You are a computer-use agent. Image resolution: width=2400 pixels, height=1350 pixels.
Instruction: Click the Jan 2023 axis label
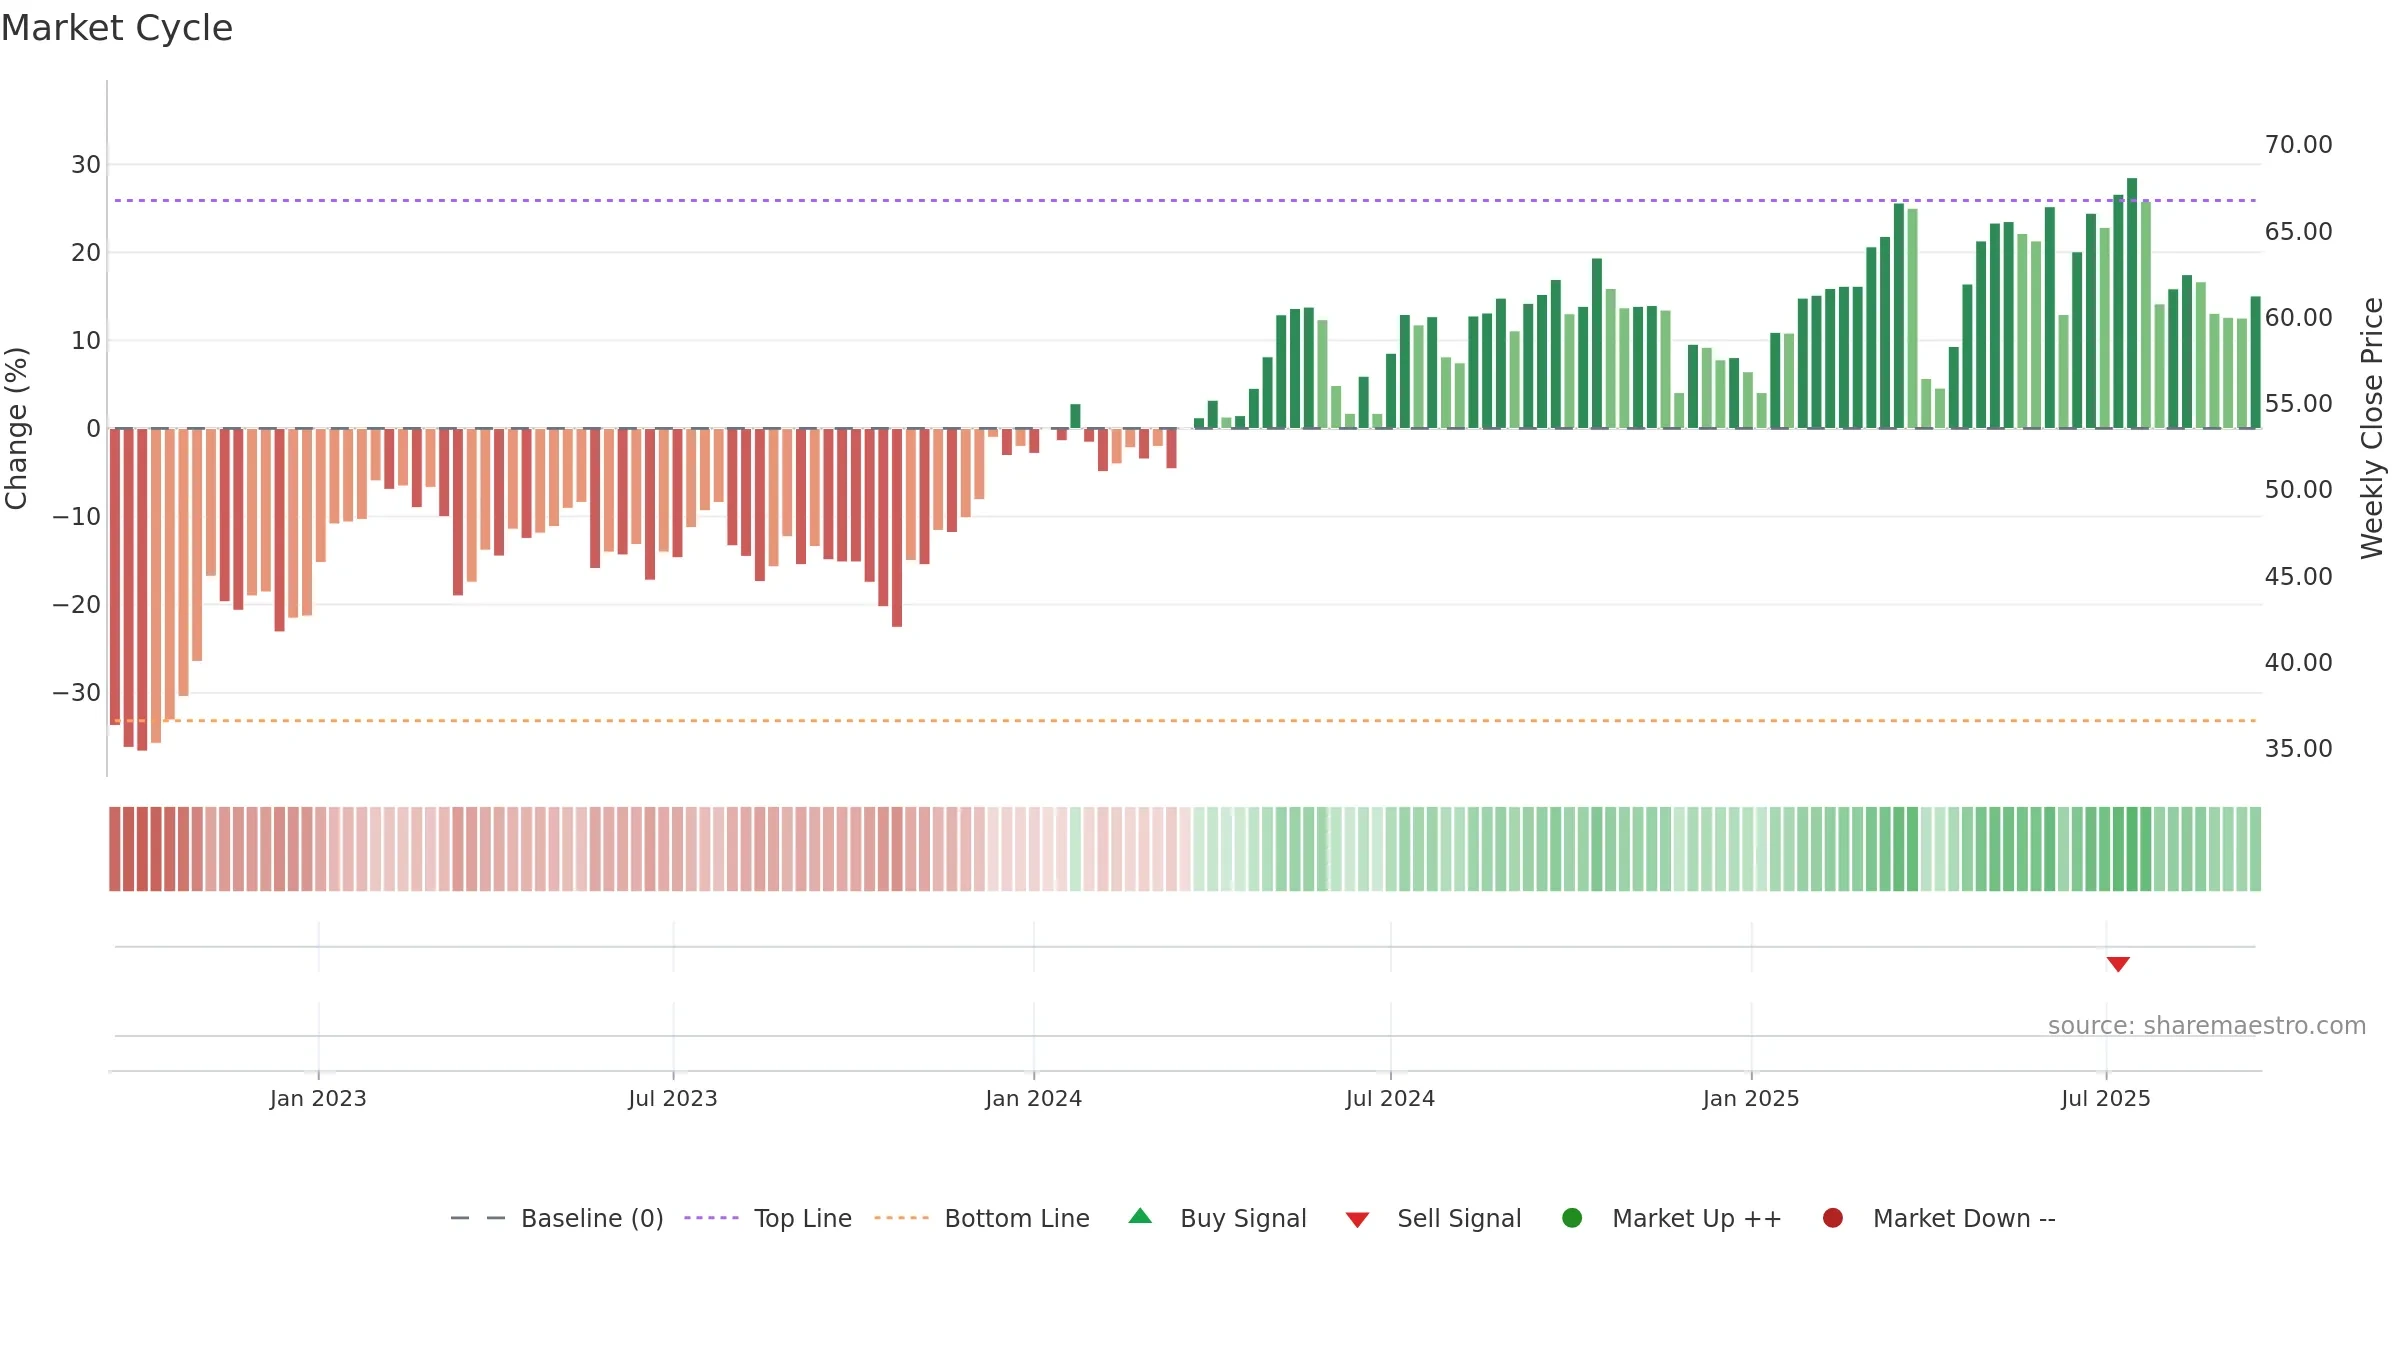(x=318, y=1098)
